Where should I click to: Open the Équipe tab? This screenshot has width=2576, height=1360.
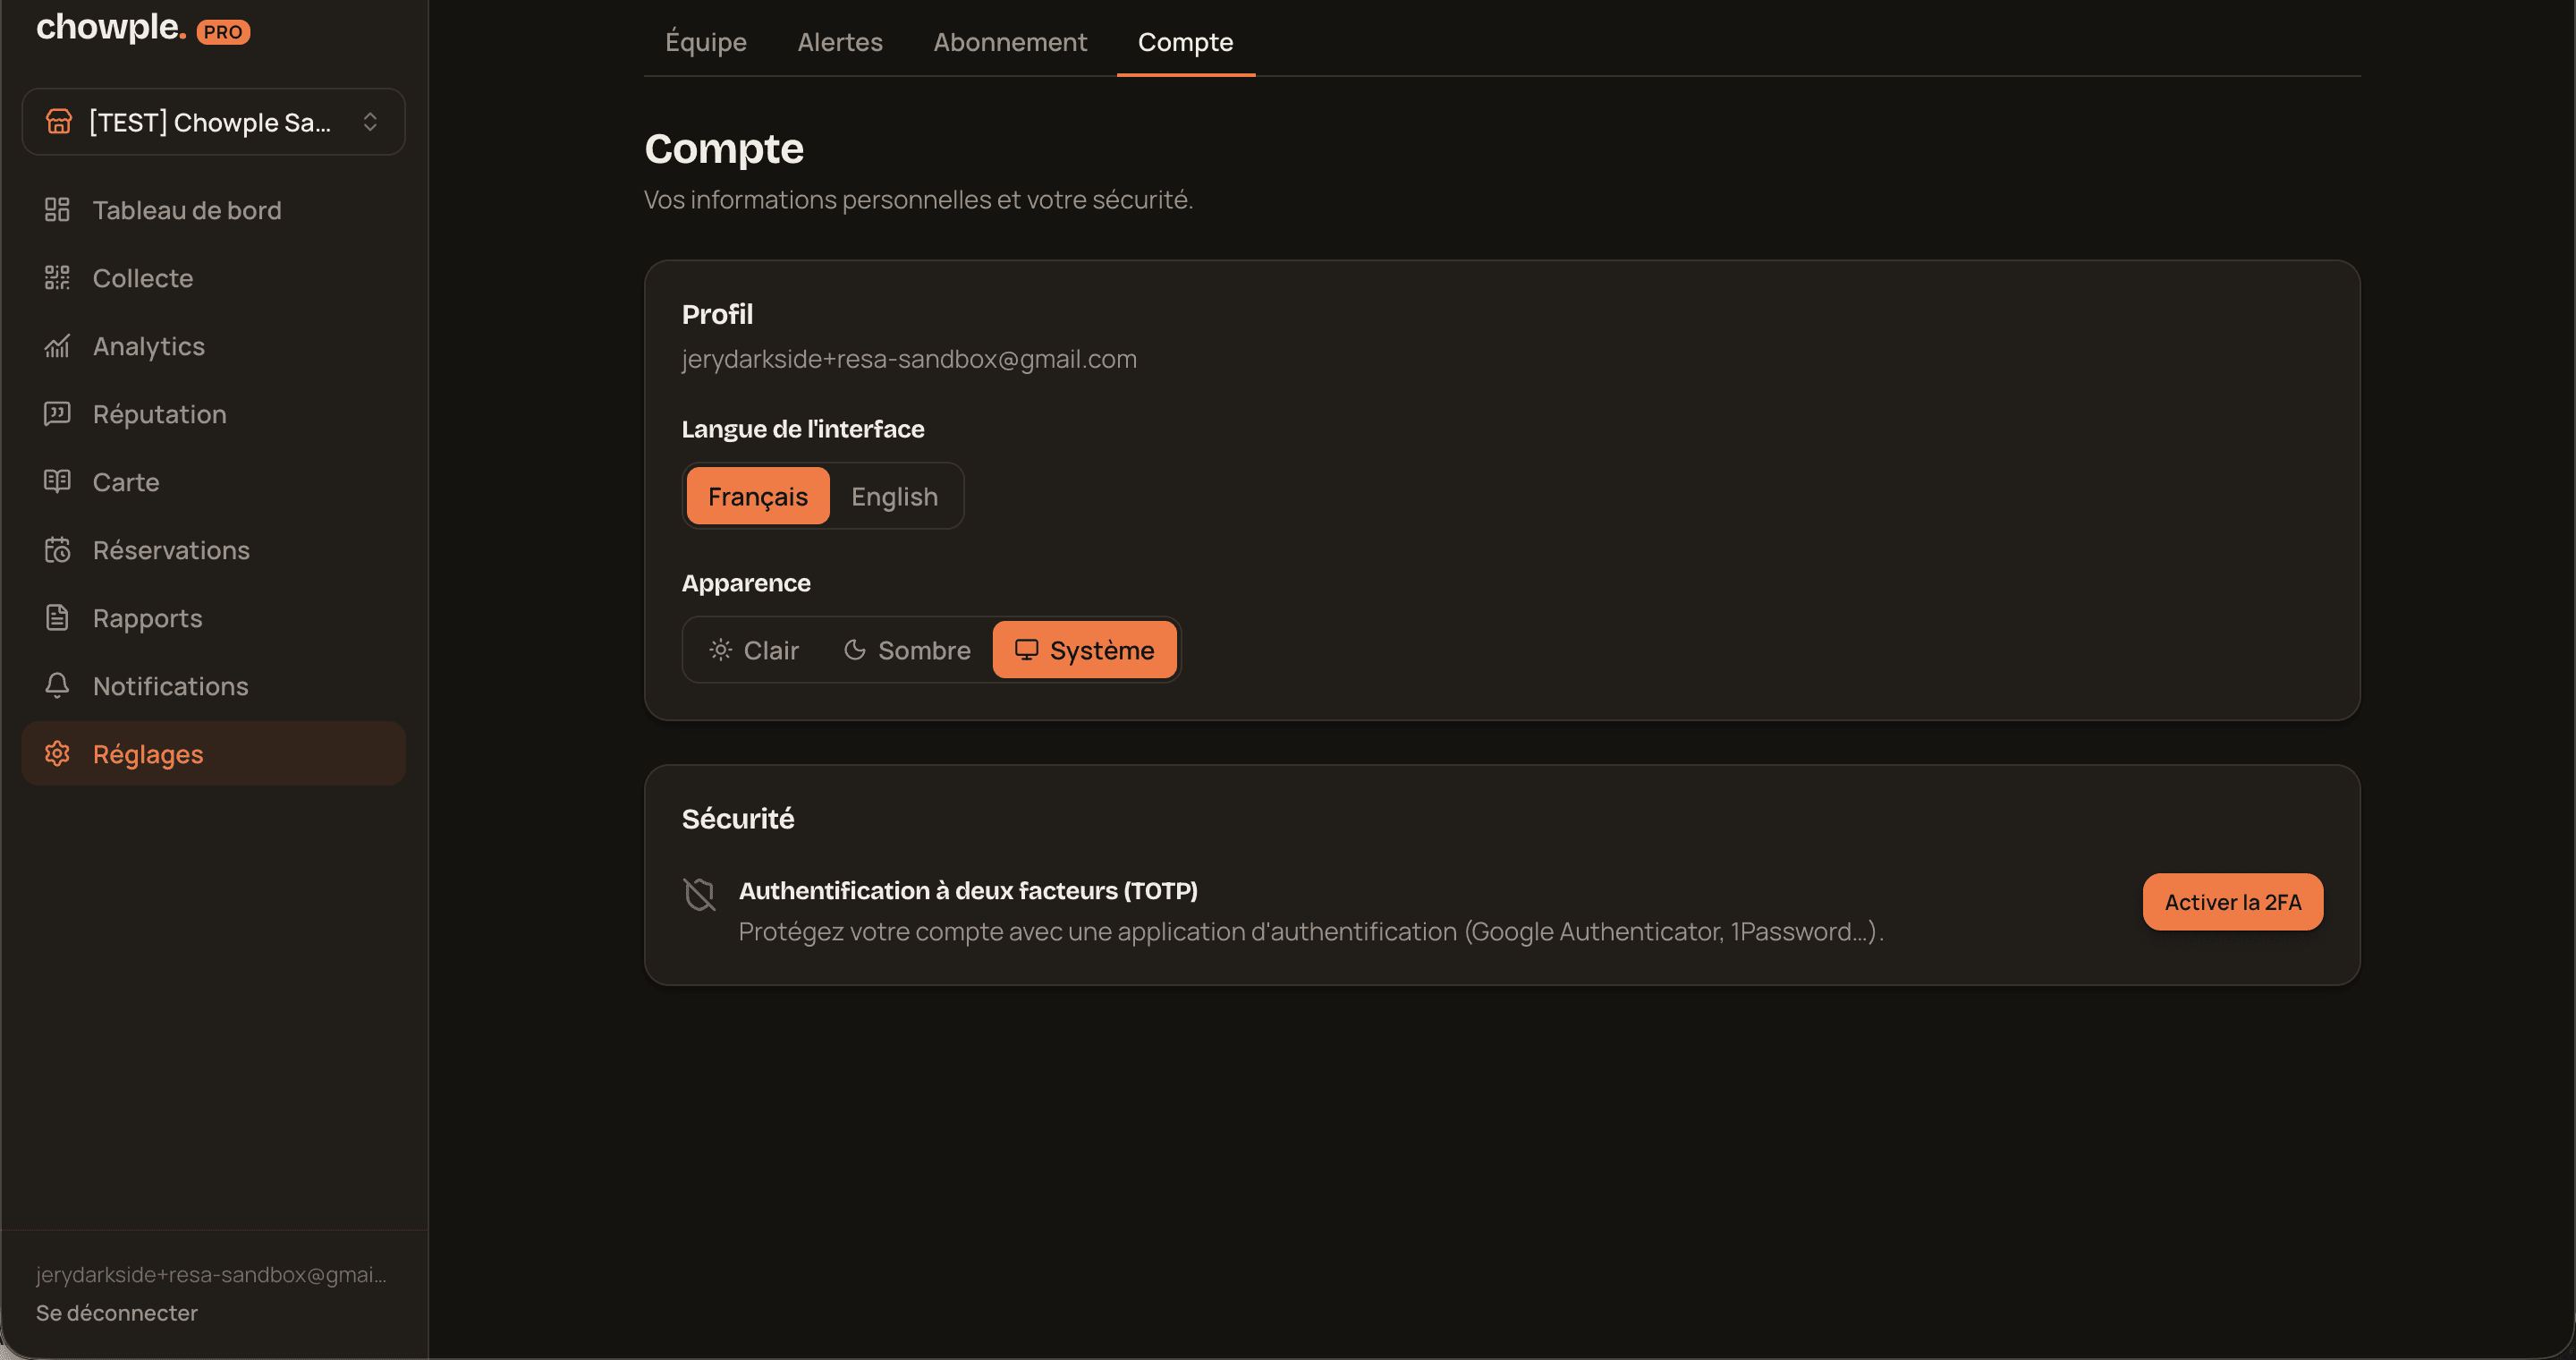coord(706,42)
